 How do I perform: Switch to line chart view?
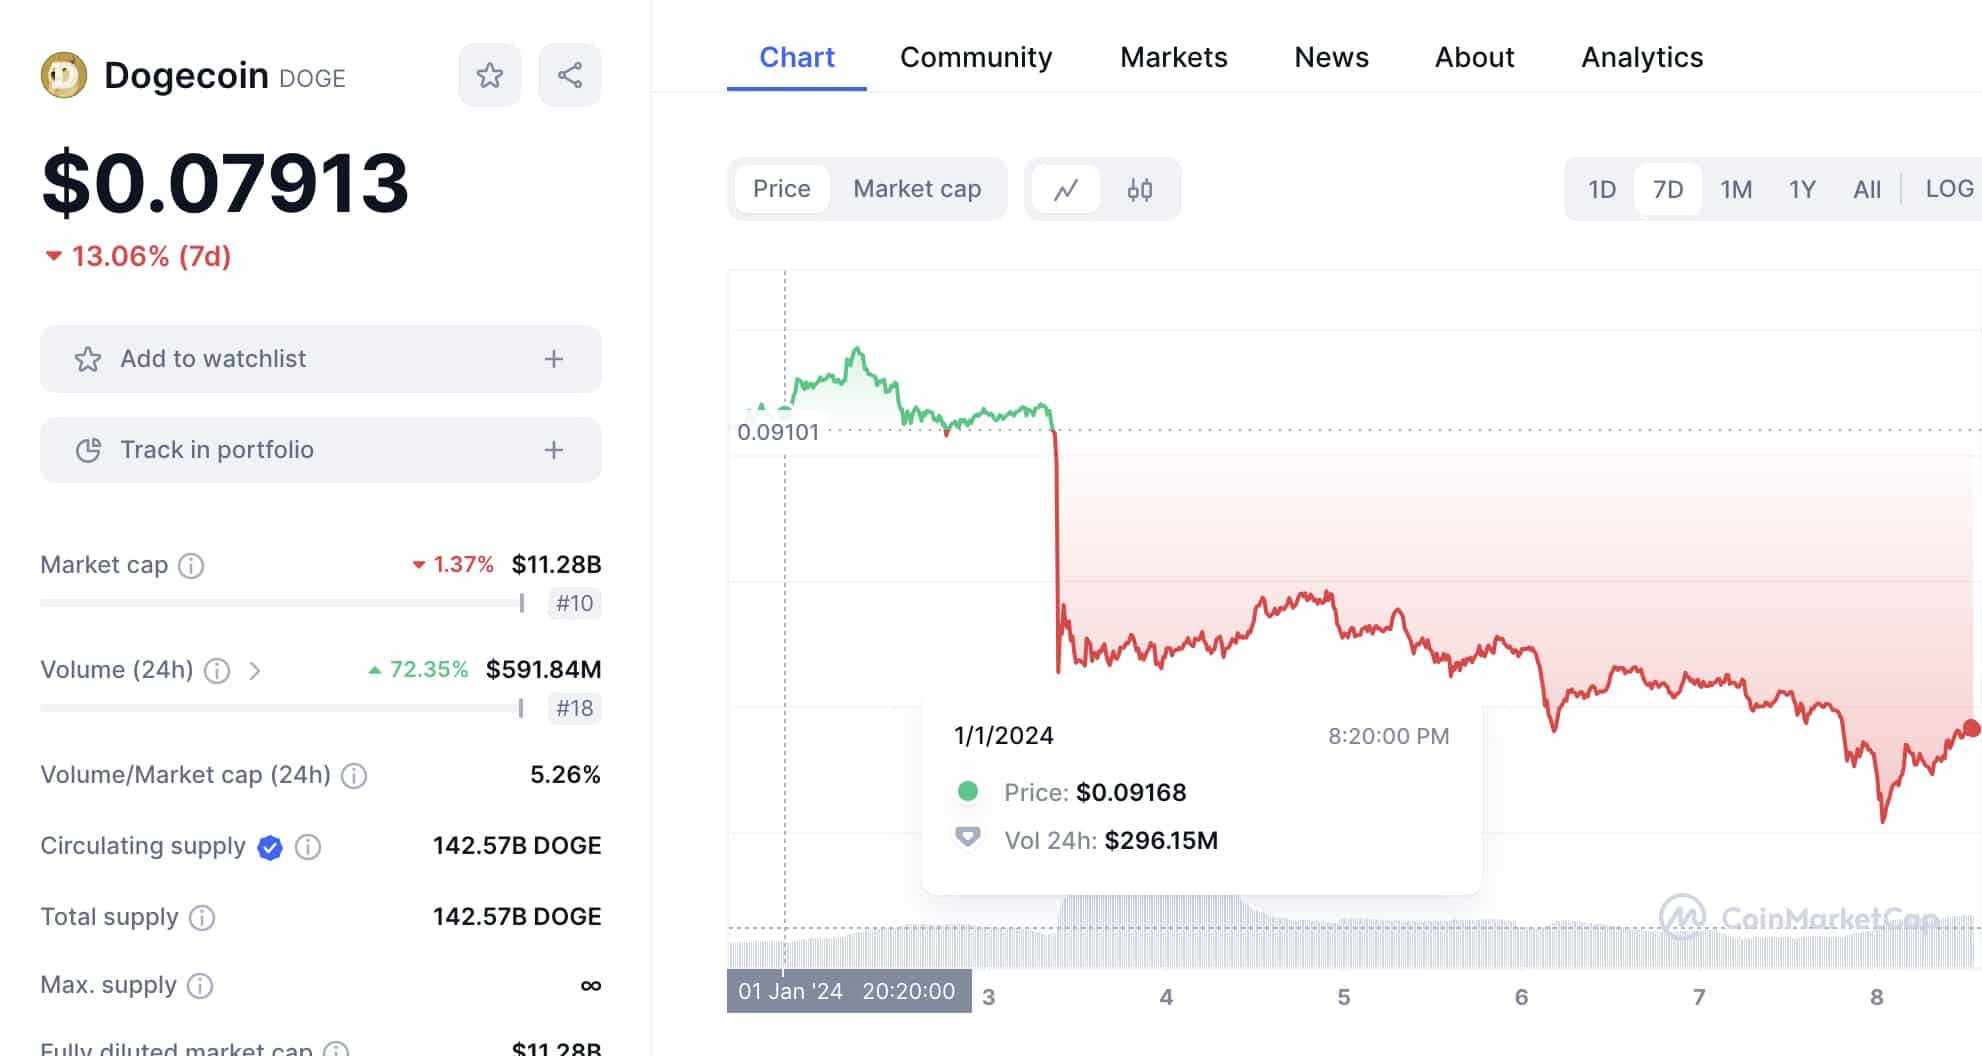tap(1066, 189)
